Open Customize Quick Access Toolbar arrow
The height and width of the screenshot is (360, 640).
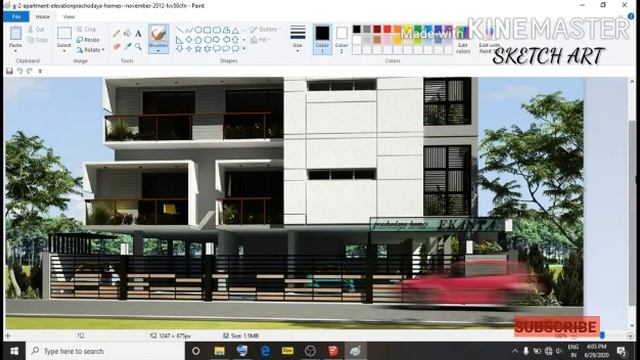point(40,71)
